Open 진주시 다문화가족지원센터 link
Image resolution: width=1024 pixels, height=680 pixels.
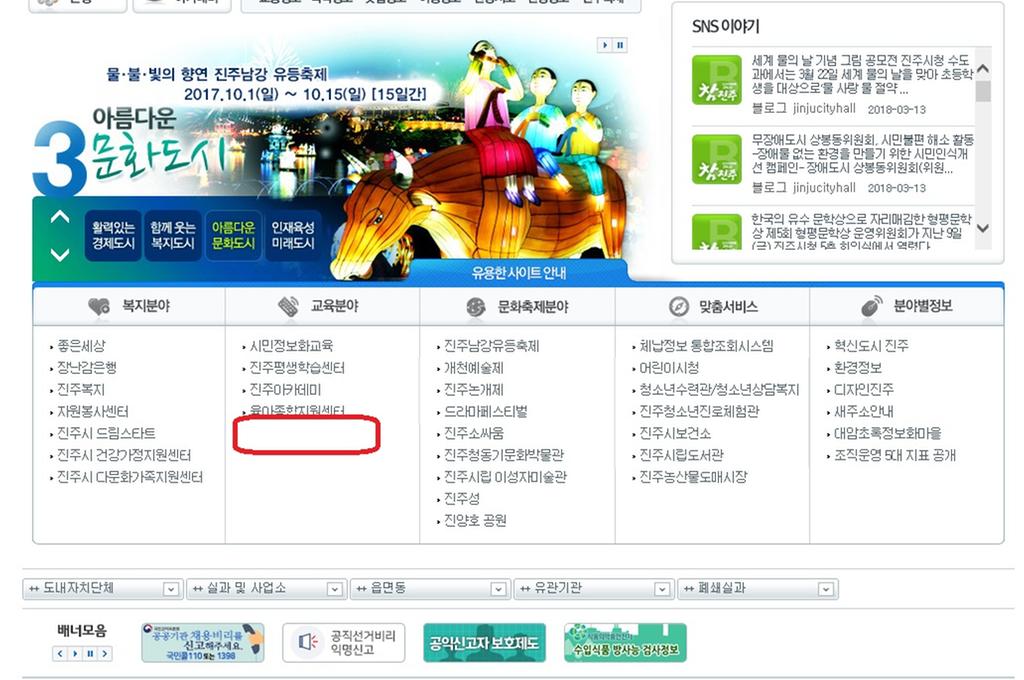click(x=130, y=477)
